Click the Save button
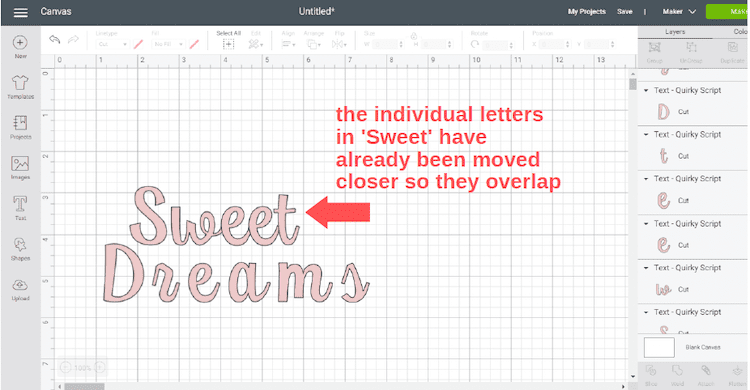750x390 pixels. coord(624,11)
